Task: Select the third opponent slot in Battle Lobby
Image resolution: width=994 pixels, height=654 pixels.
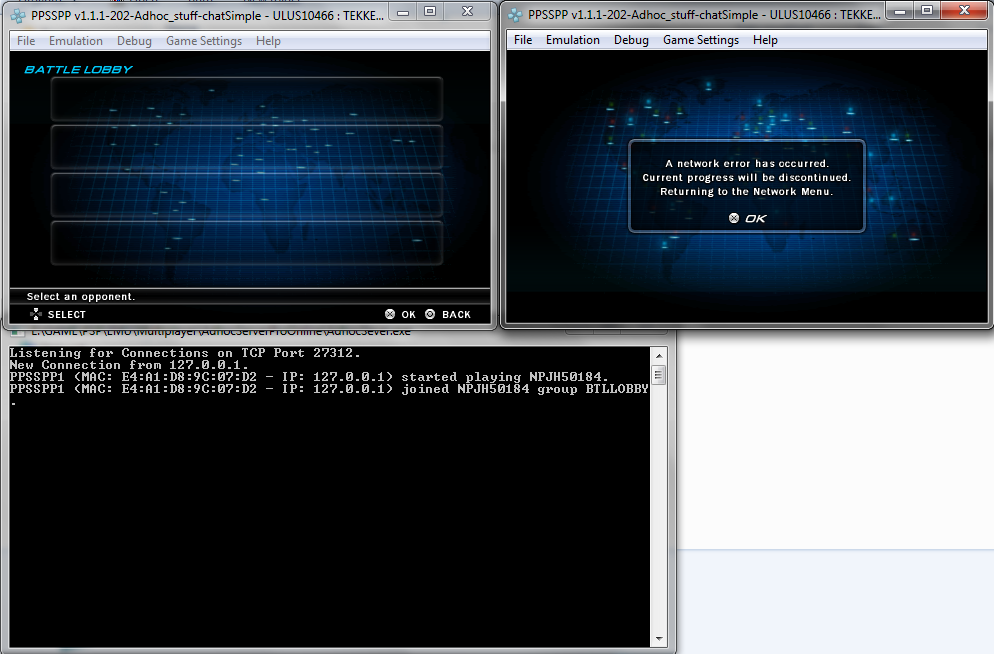Action: [x=246, y=194]
